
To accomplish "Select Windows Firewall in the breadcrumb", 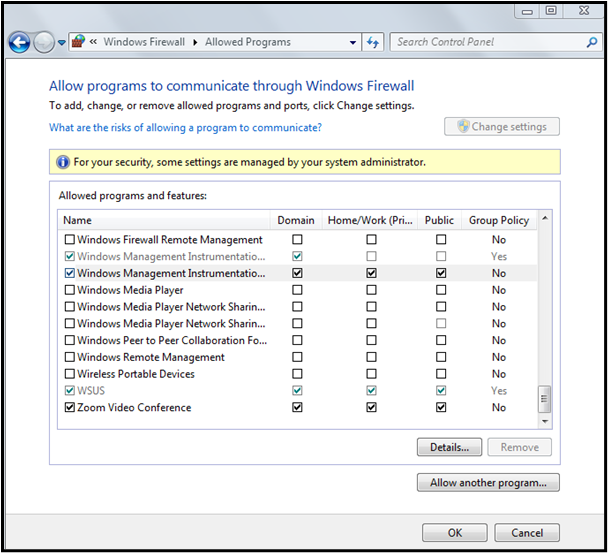I will click(146, 43).
